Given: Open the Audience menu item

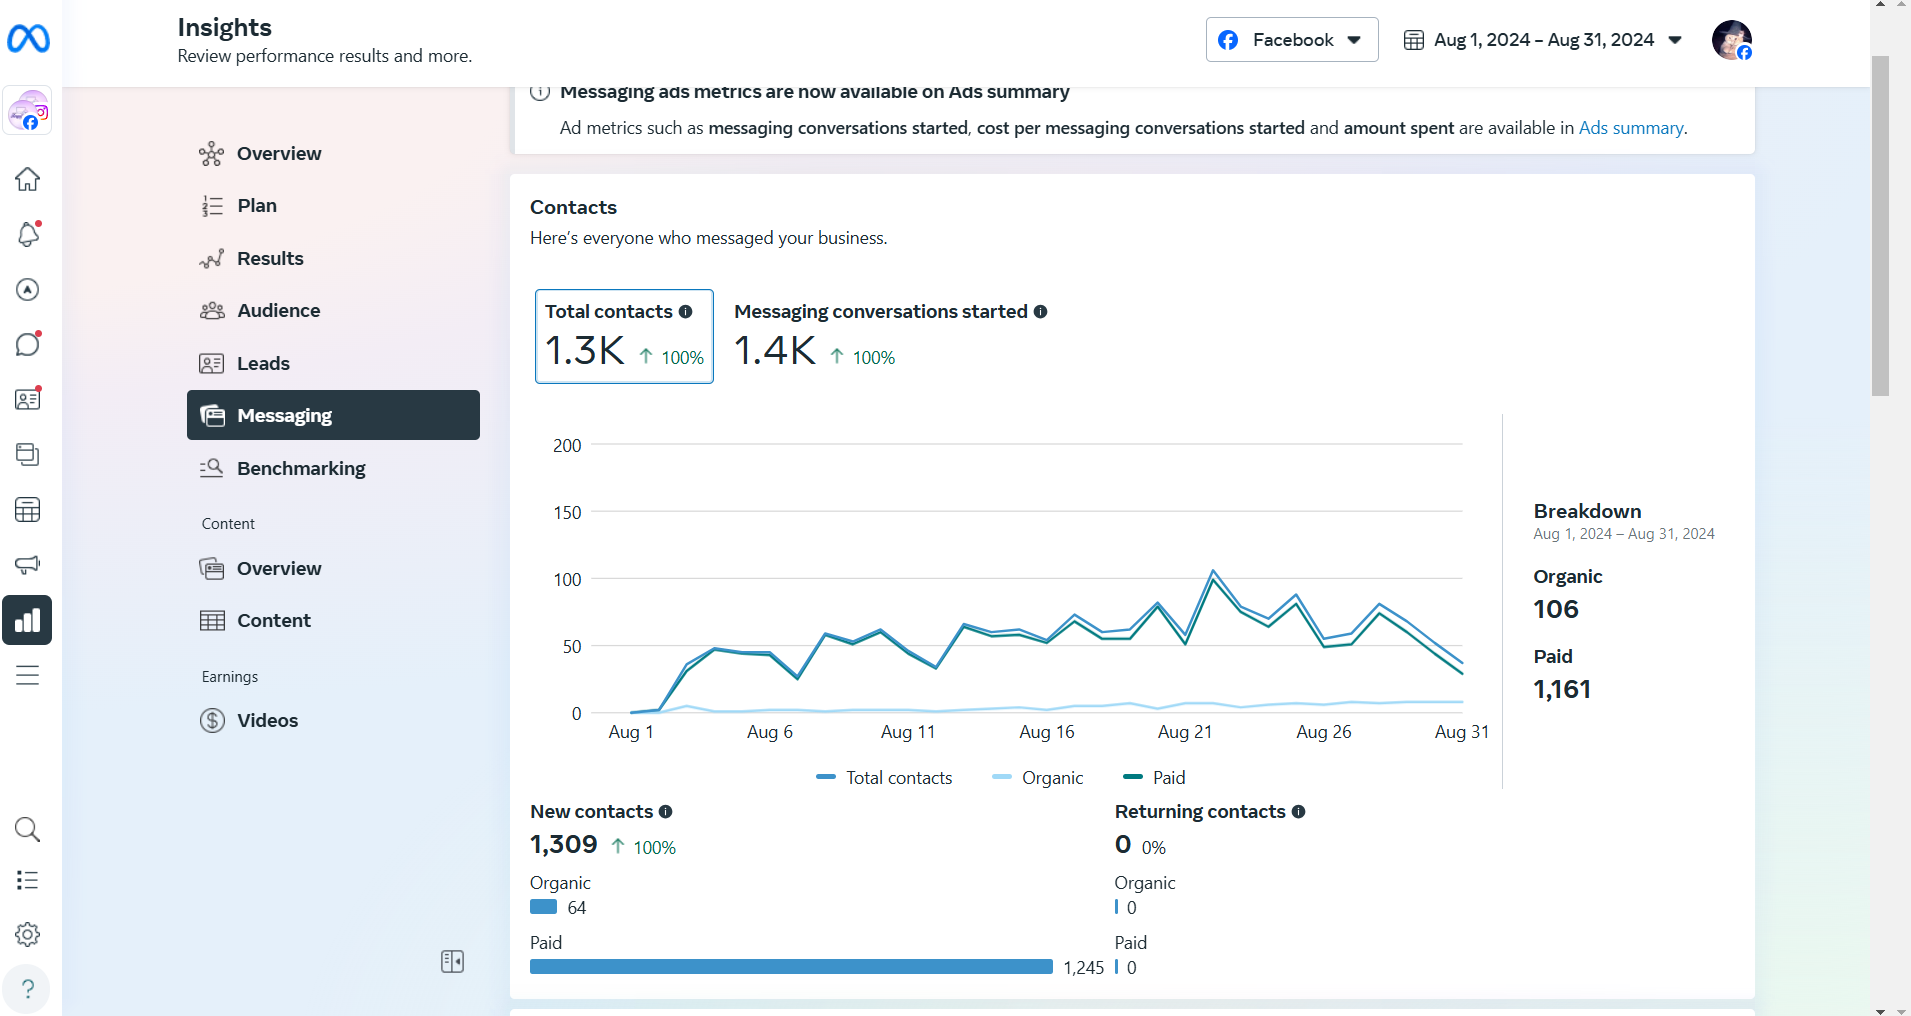Looking at the screenshot, I should point(278,310).
